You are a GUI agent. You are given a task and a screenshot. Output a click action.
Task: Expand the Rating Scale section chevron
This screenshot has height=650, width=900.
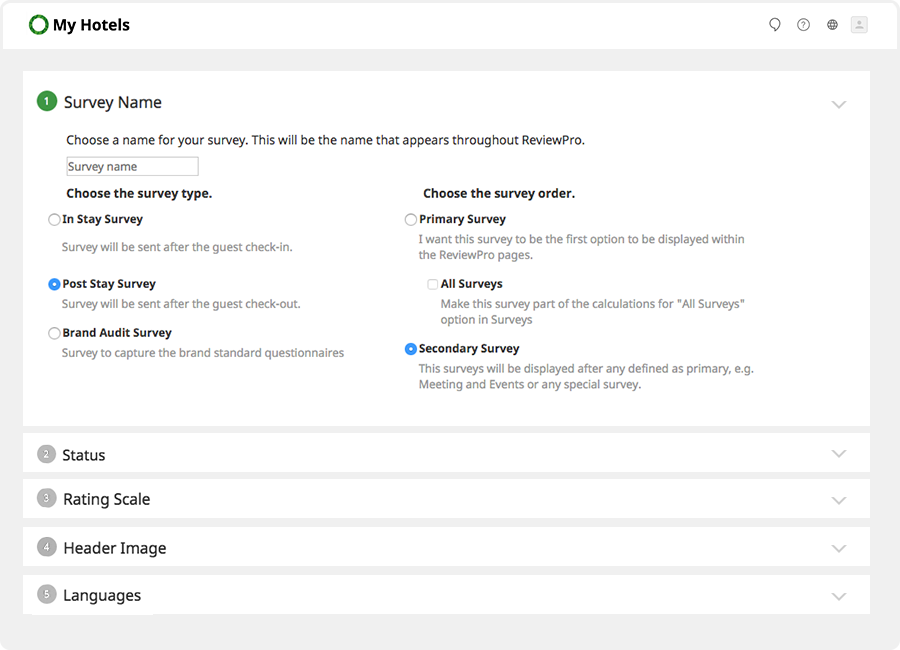[838, 500]
